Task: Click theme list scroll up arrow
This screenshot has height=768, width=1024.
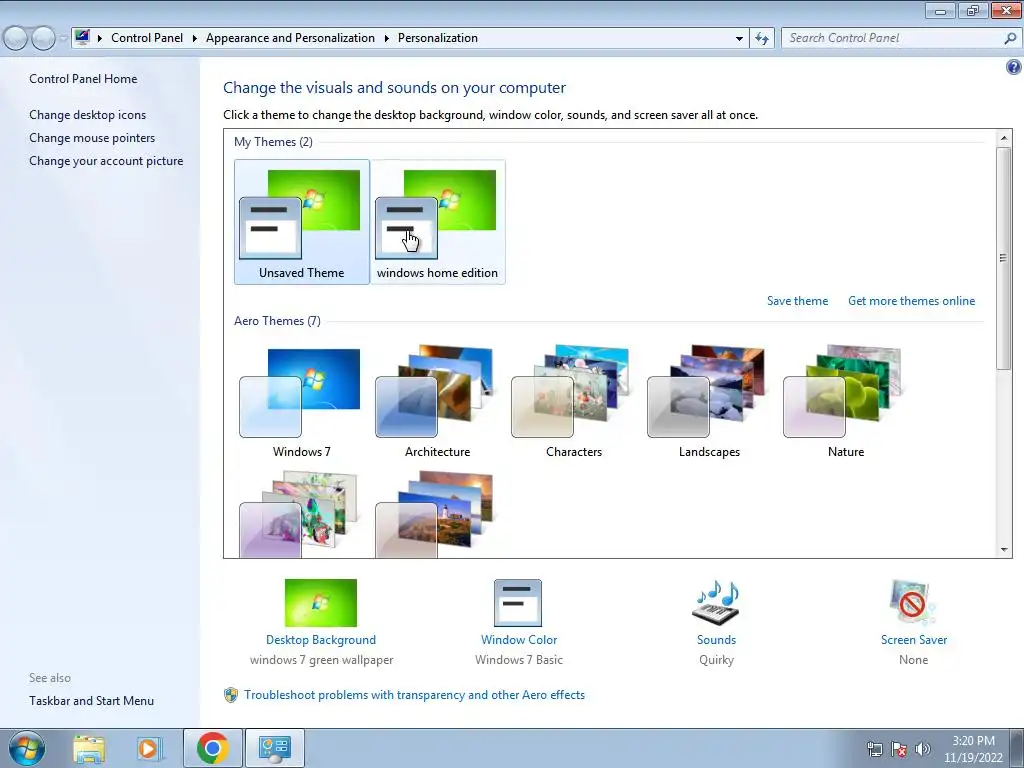Action: (1004, 138)
